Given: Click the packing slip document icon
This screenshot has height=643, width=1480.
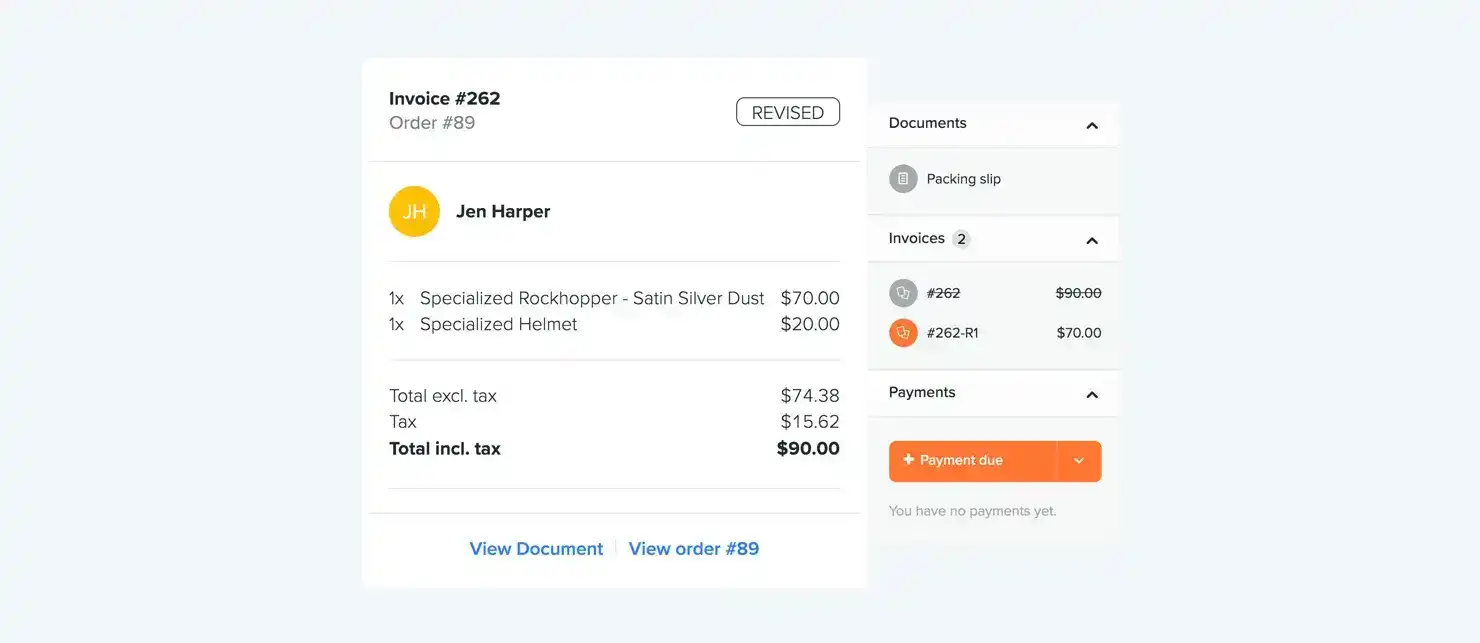Looking at the screenshot, I should (903, 178).
